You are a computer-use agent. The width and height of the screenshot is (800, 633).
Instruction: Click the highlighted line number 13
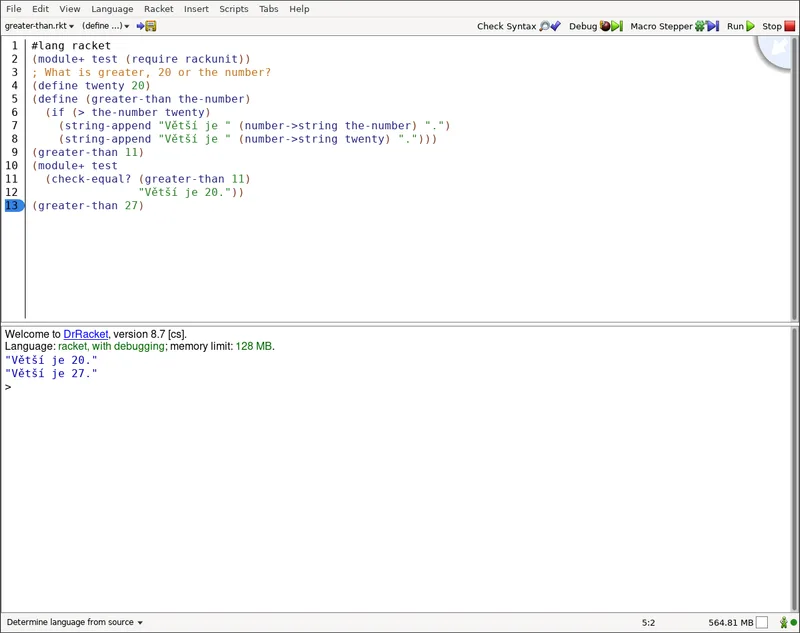pos(13,206)
